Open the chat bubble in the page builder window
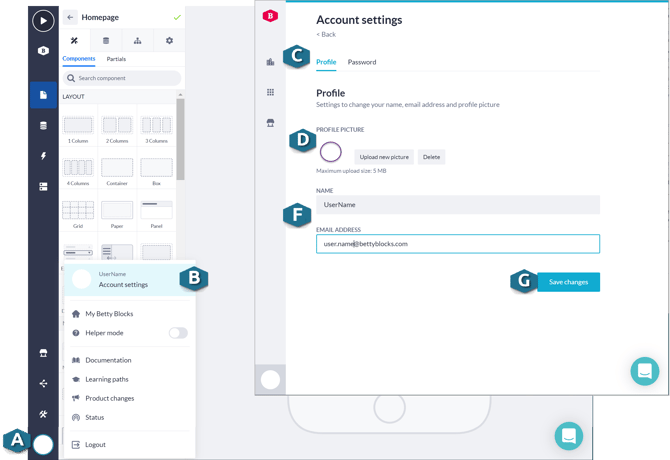The image size is (670, 460). (x=569, y=436)
